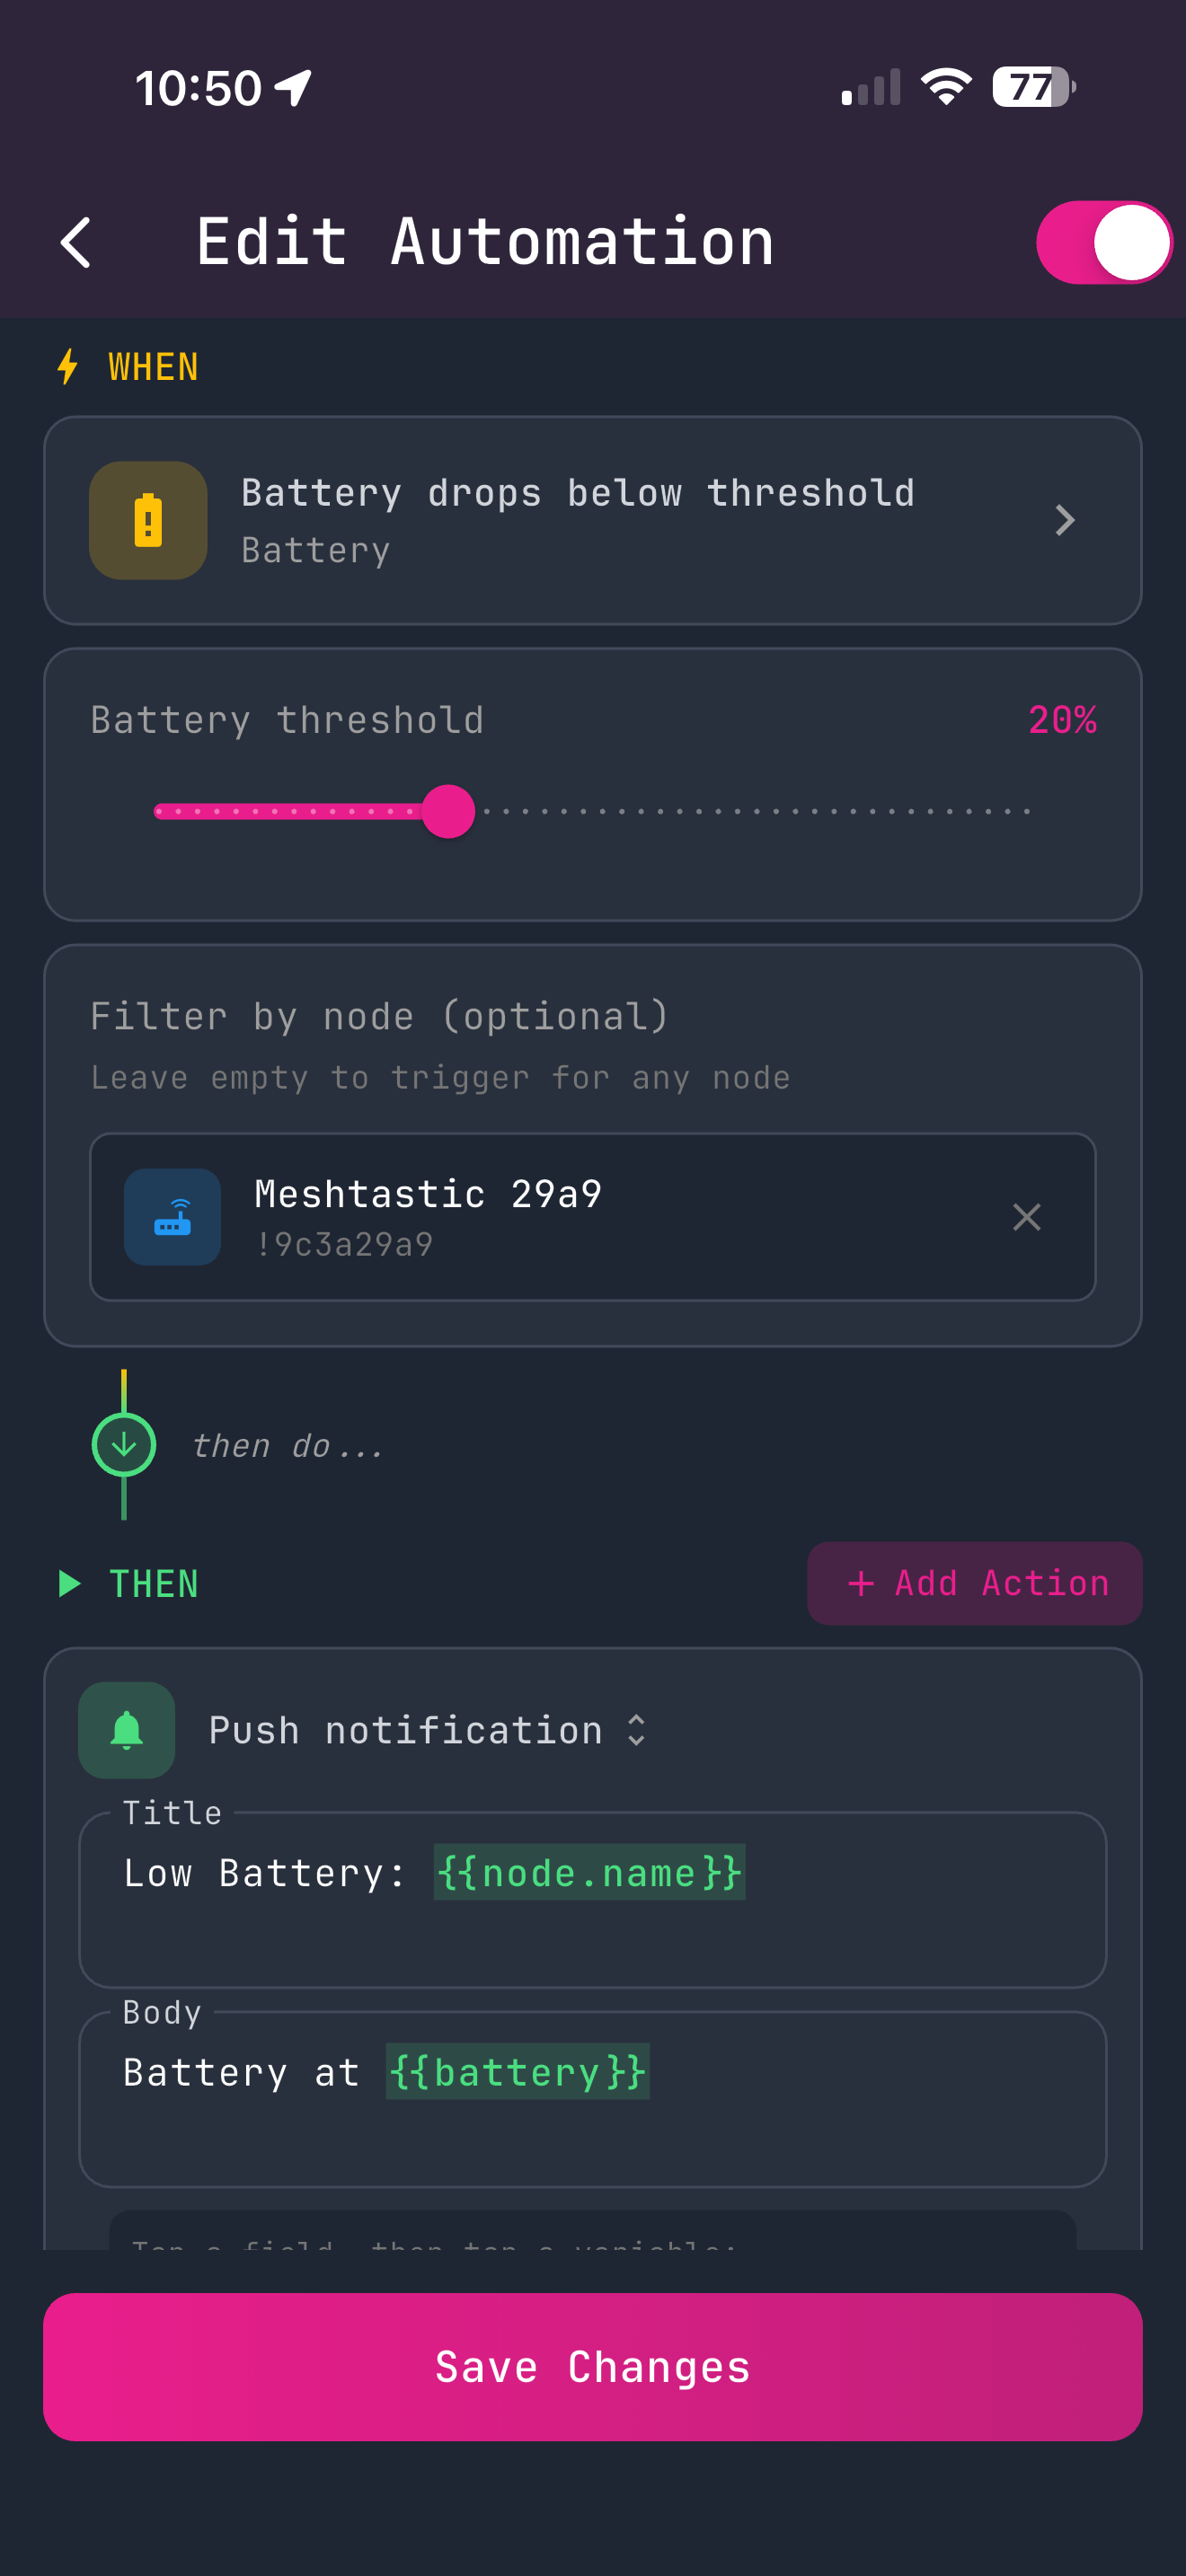Remove the Meshtastic 29a9 node filter
The height and width of the screenshot is (2576, 1186).
[x=1027, y=1217]
